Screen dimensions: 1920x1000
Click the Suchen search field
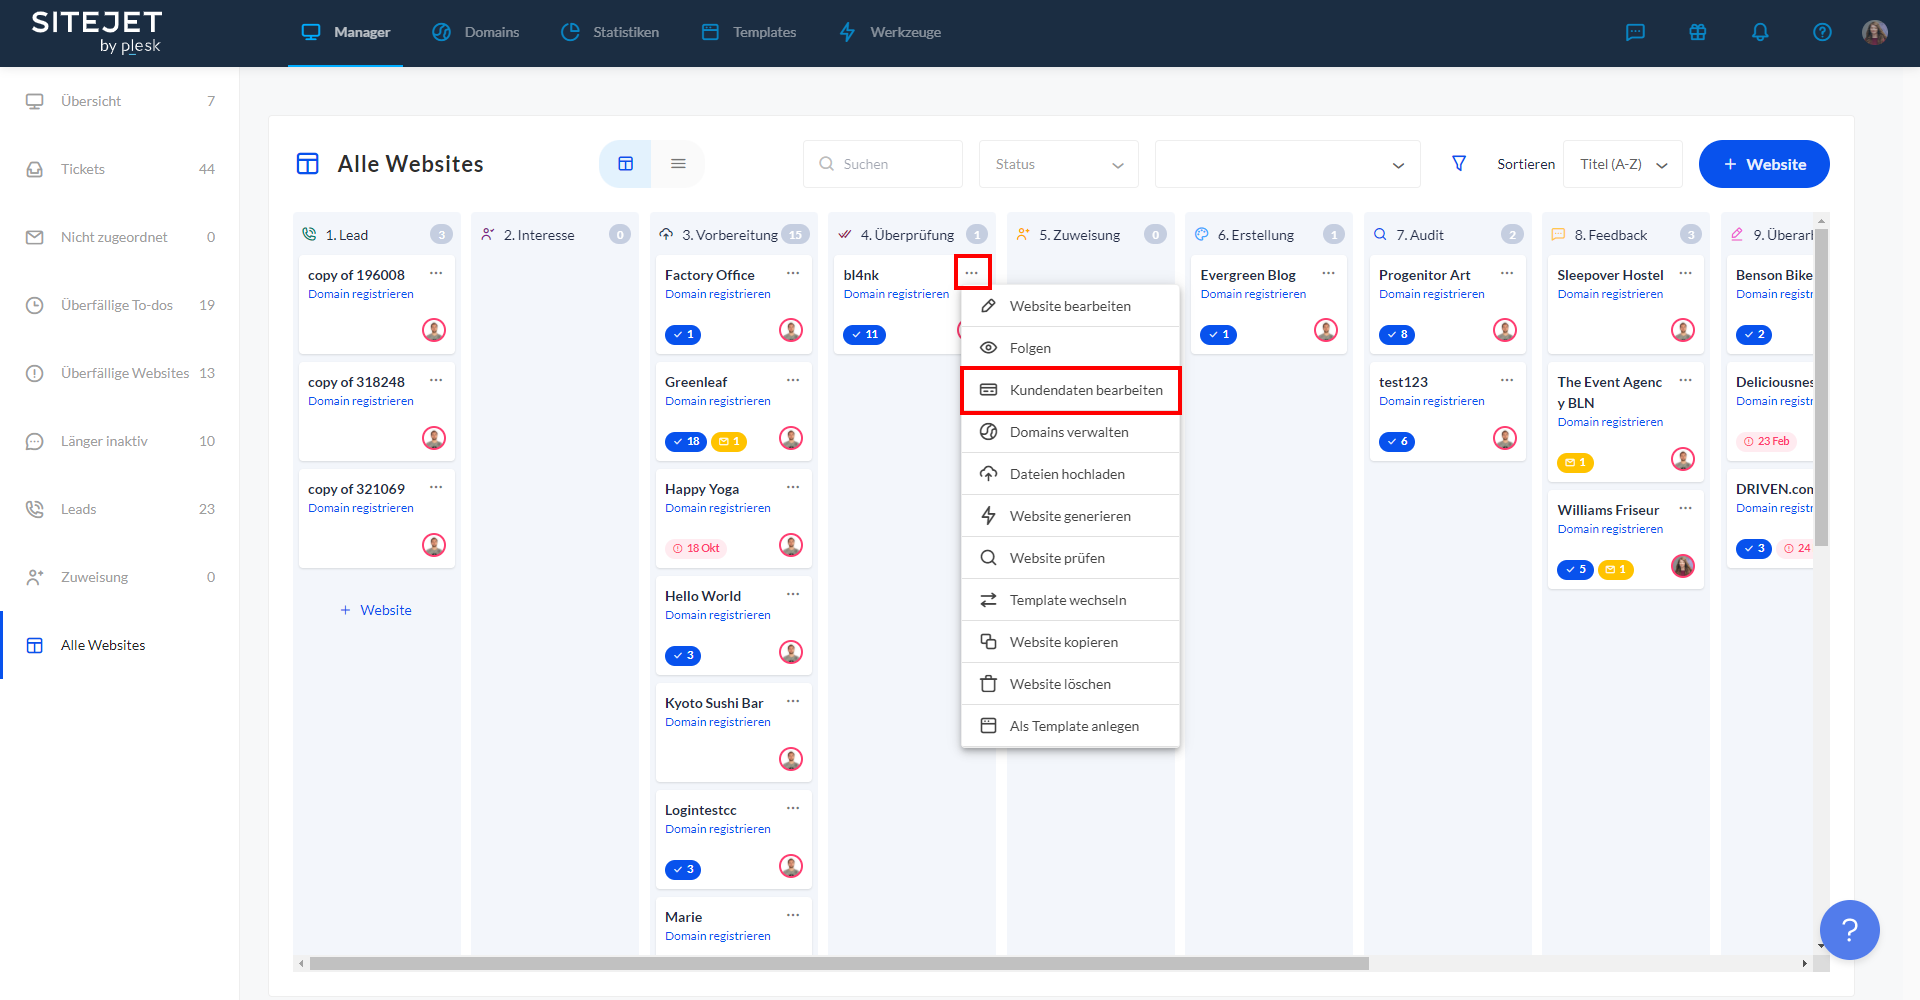click(883, 164)
